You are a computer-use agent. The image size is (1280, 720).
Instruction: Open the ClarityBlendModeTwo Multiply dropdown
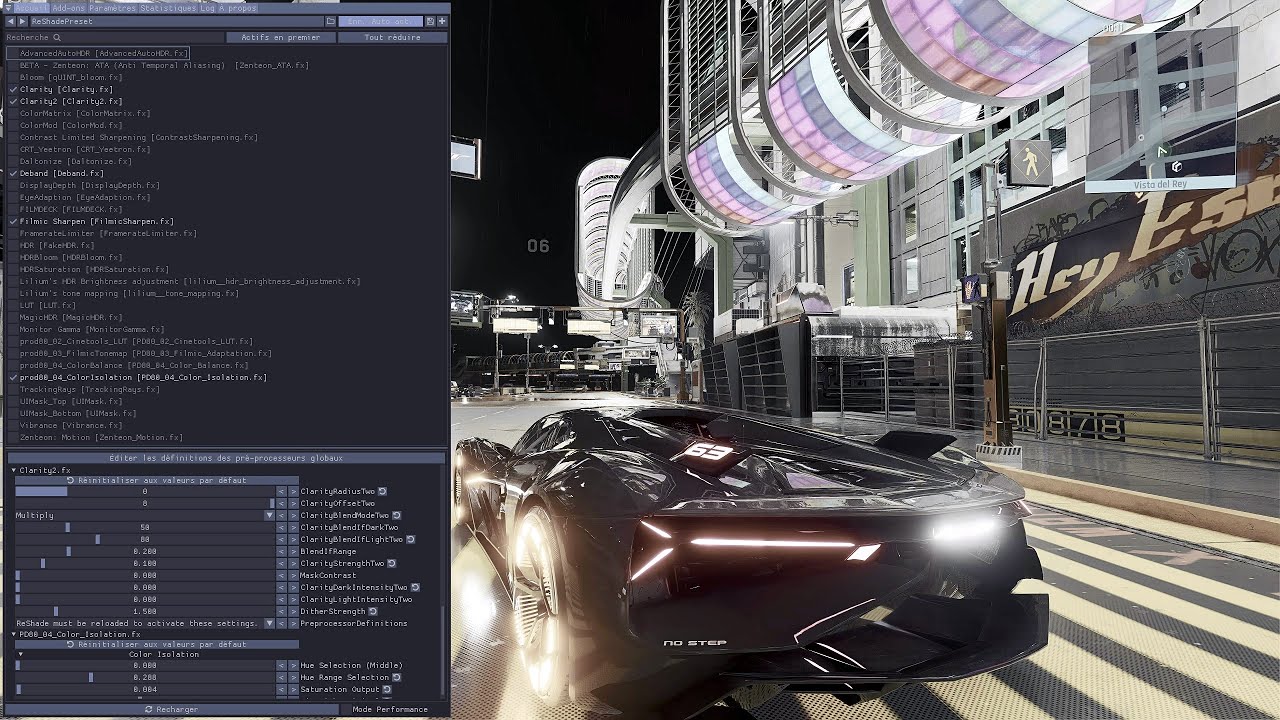[145, 516]
